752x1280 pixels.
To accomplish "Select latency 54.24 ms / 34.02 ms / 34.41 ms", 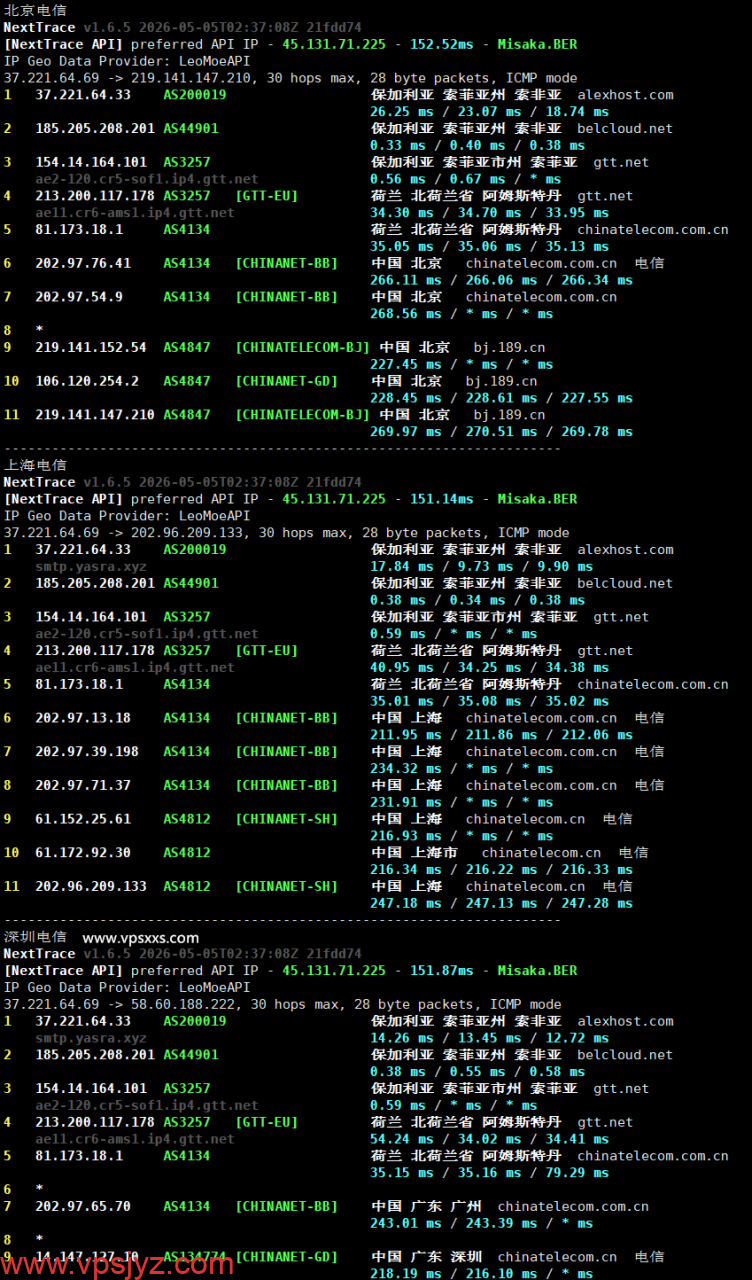I will pyautogui.click(x=489, y=1139).
